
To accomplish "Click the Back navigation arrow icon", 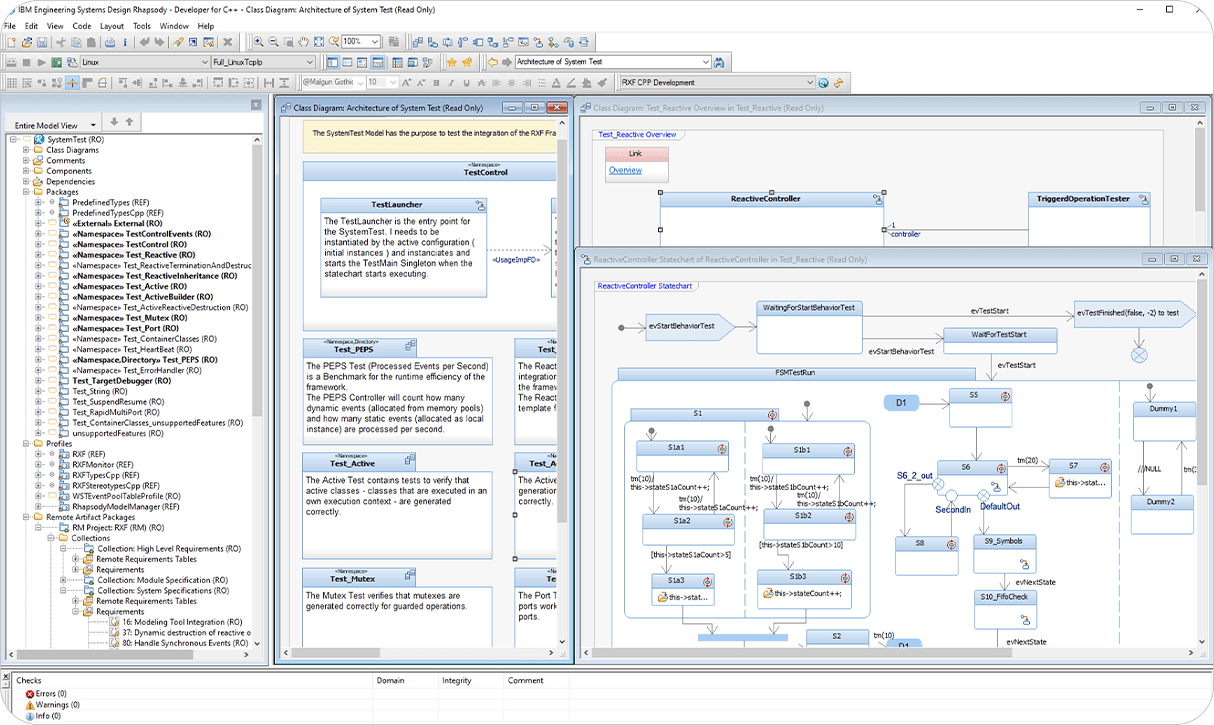I will [492, 62].
